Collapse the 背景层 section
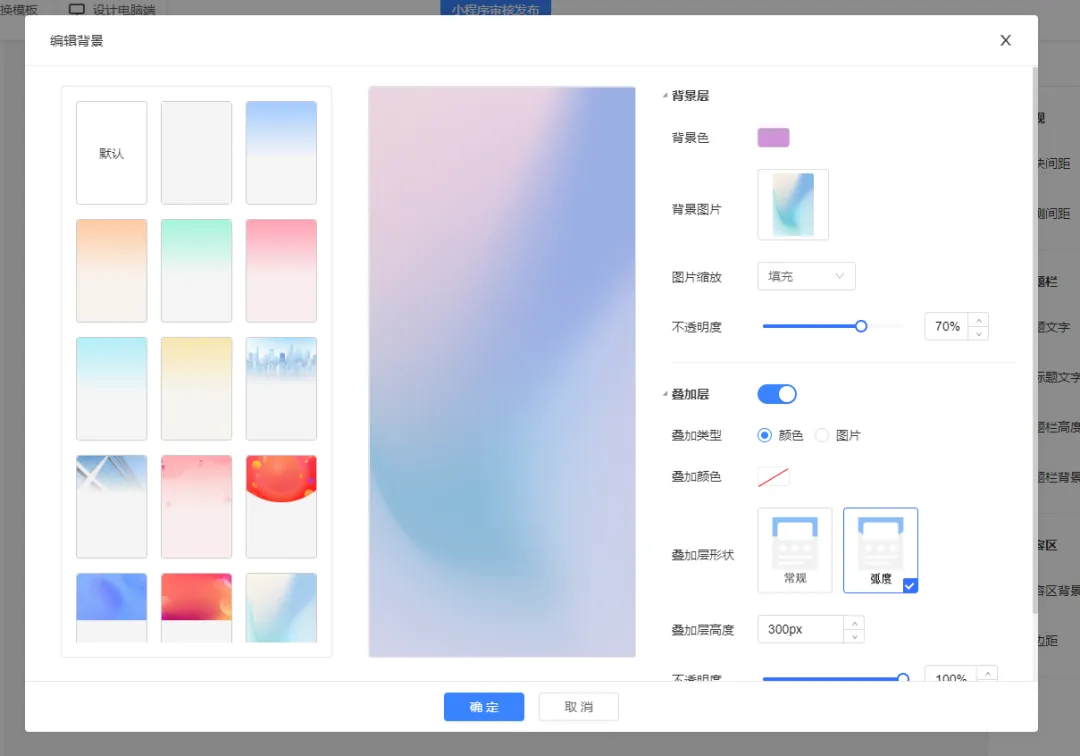Viewport: 1080px width, 756px height. (665, 96)
